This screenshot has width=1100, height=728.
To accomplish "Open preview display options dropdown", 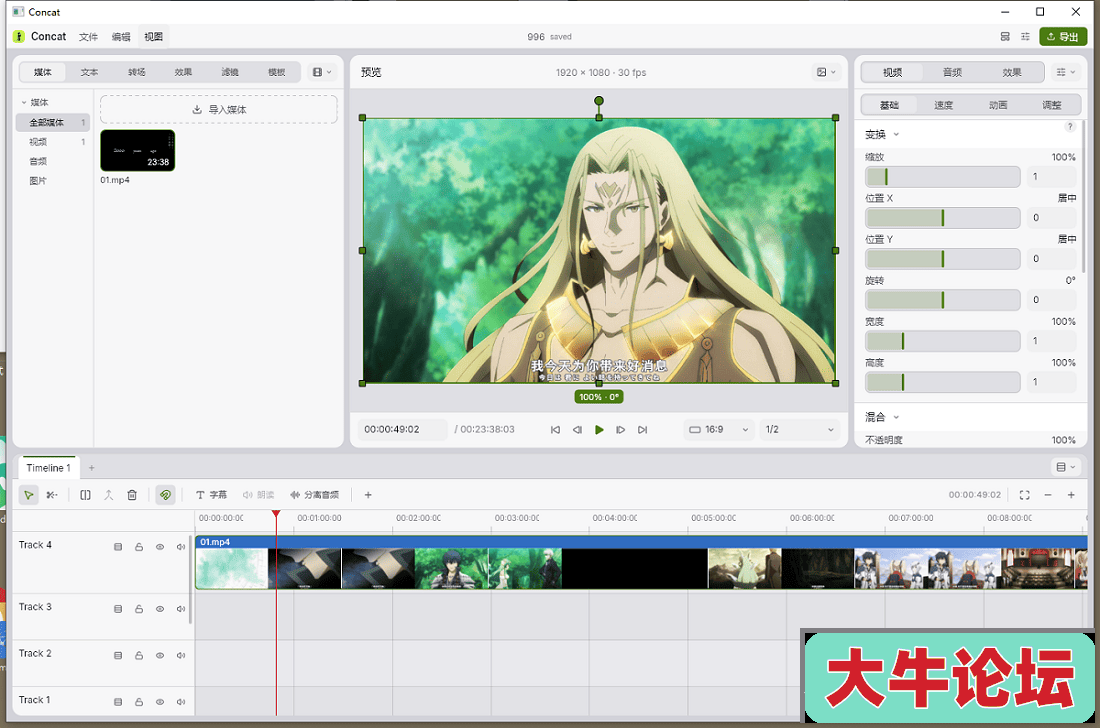I will pos(826,72).
